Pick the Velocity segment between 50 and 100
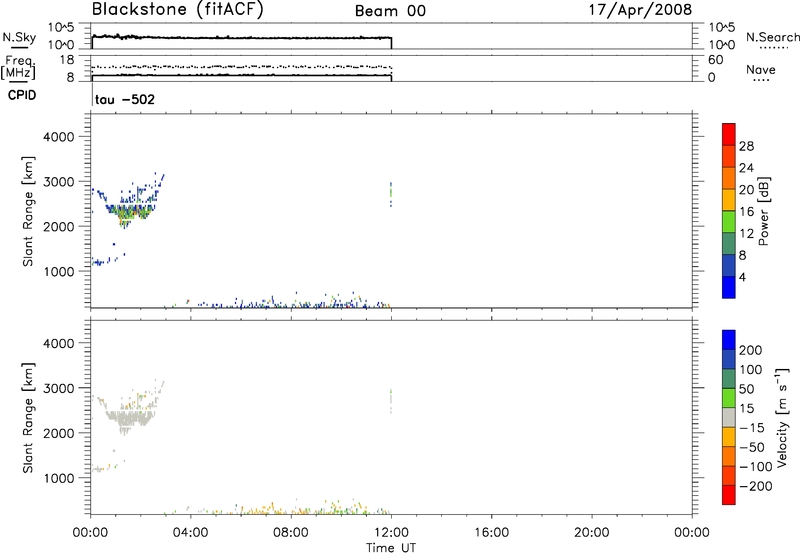 [729, 379]
